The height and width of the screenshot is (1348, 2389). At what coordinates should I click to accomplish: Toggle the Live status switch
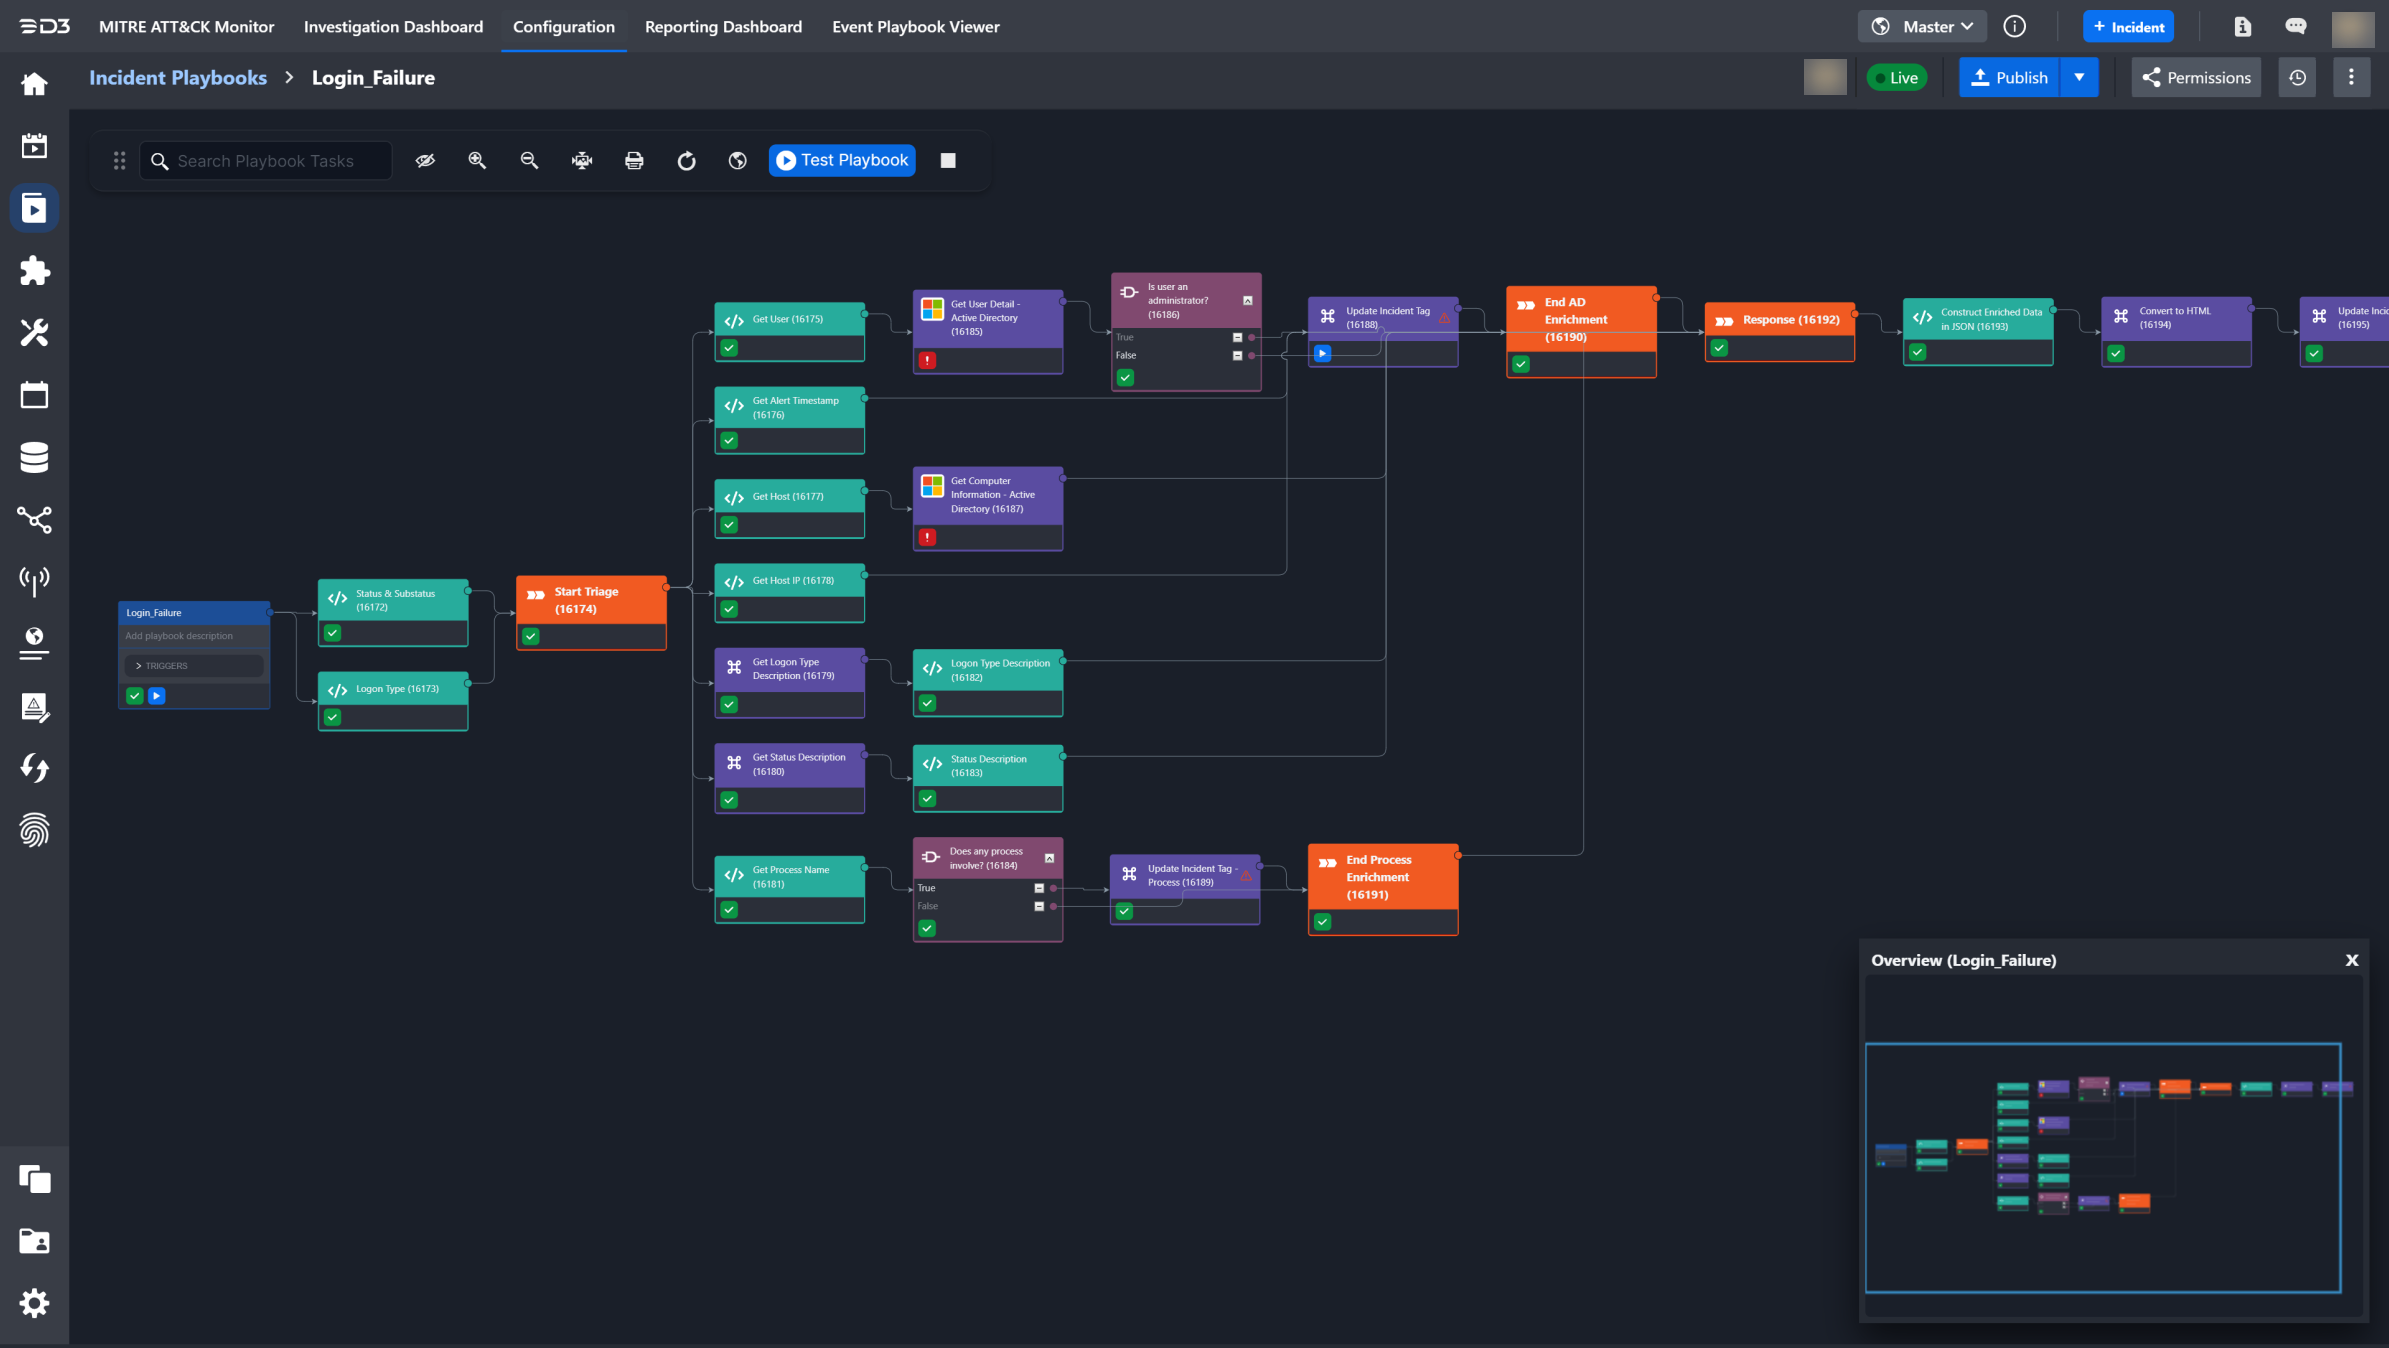1896,78
